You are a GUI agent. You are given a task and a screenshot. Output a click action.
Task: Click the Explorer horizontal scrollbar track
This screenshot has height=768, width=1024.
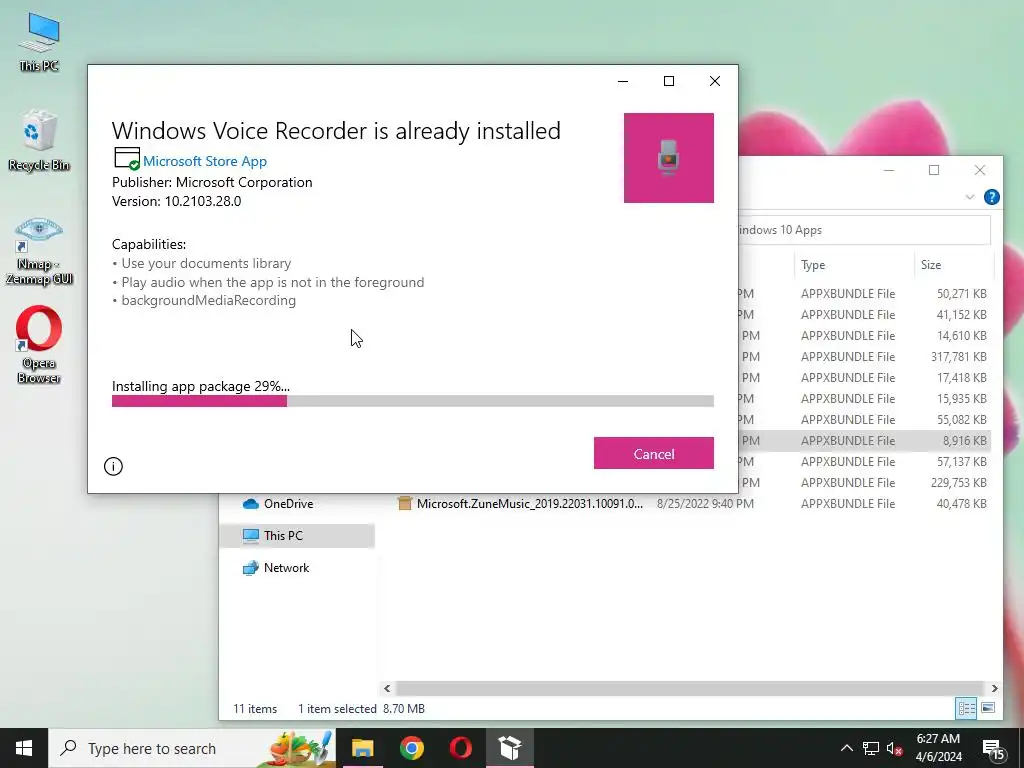click(690, 688)
